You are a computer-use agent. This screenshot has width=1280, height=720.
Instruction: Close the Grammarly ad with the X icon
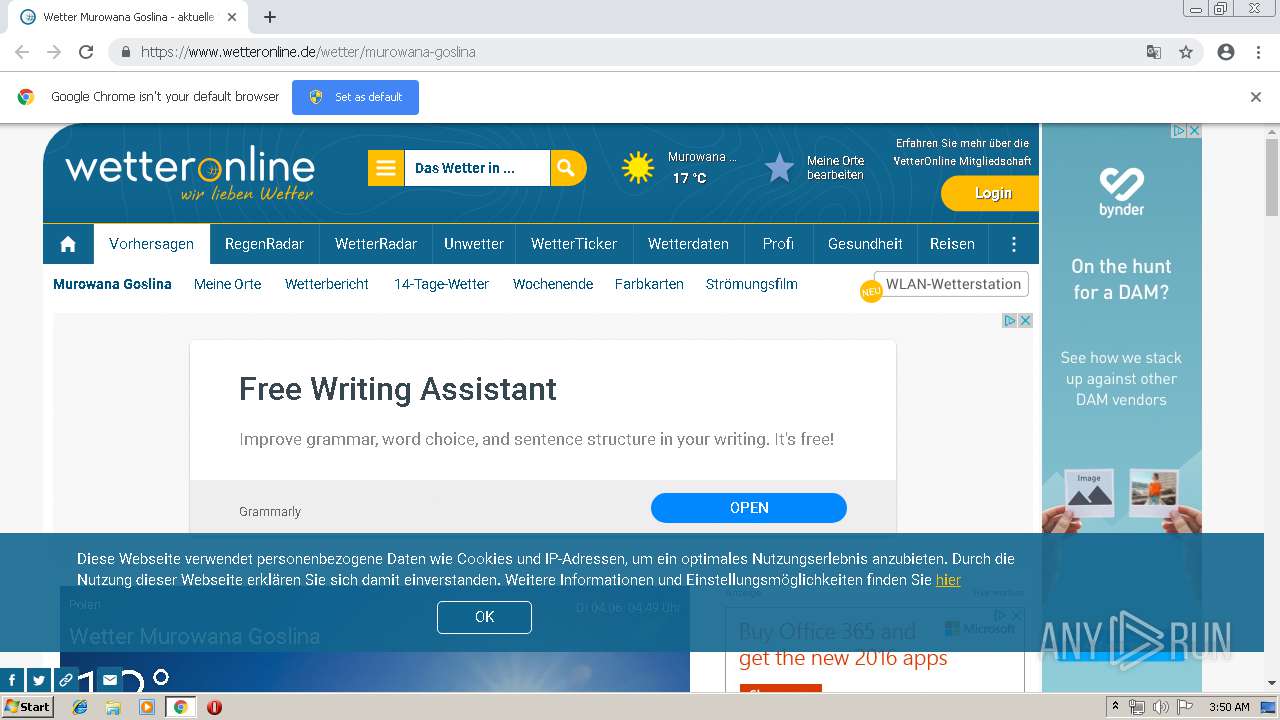1025,320
